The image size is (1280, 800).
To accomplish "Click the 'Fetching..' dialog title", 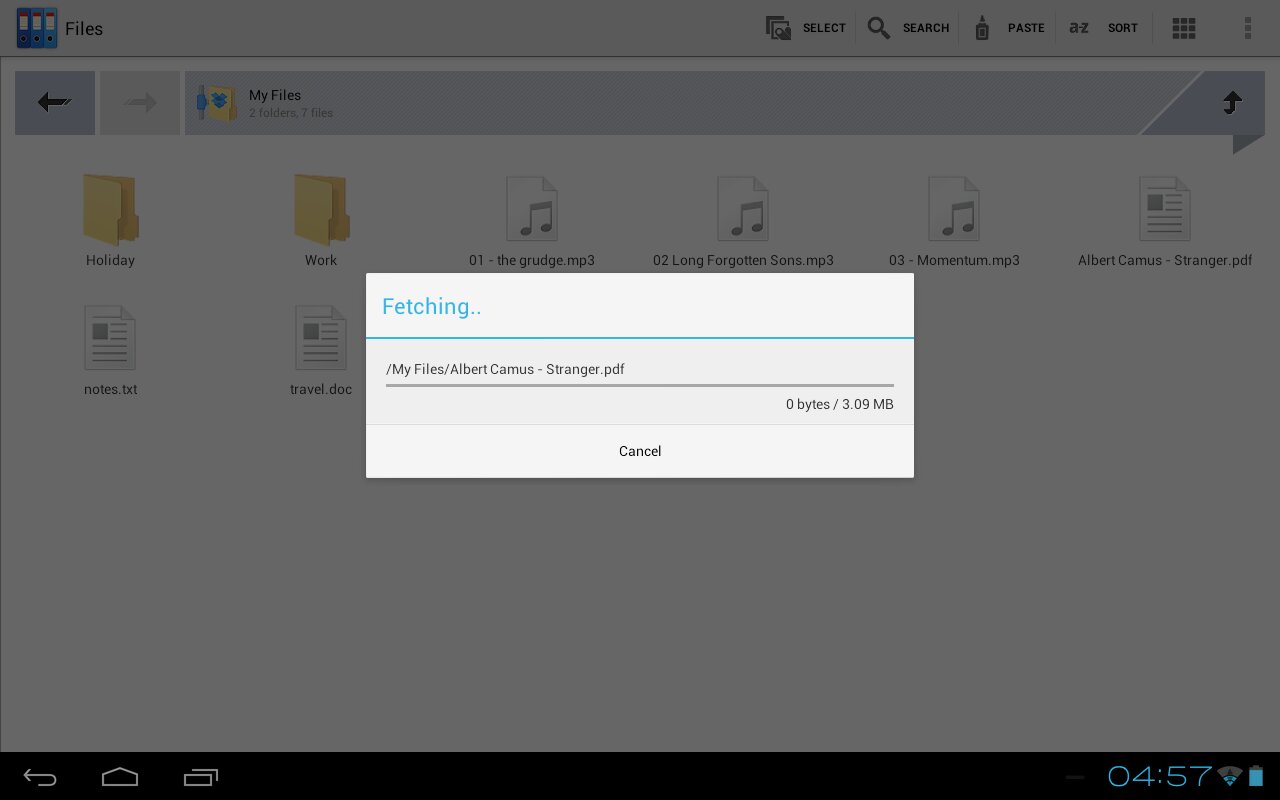I will click(432, 307).
